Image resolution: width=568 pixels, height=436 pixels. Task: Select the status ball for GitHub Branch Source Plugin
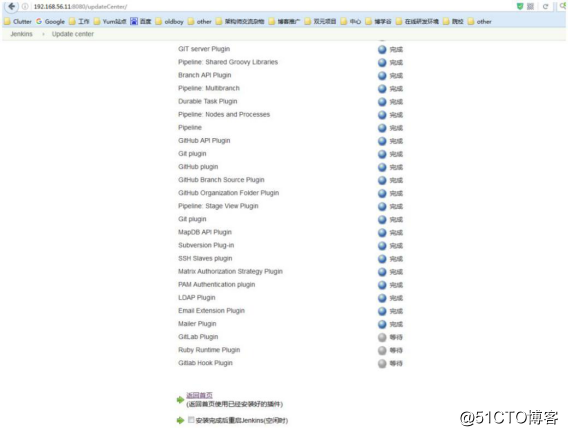pos(382,180)
